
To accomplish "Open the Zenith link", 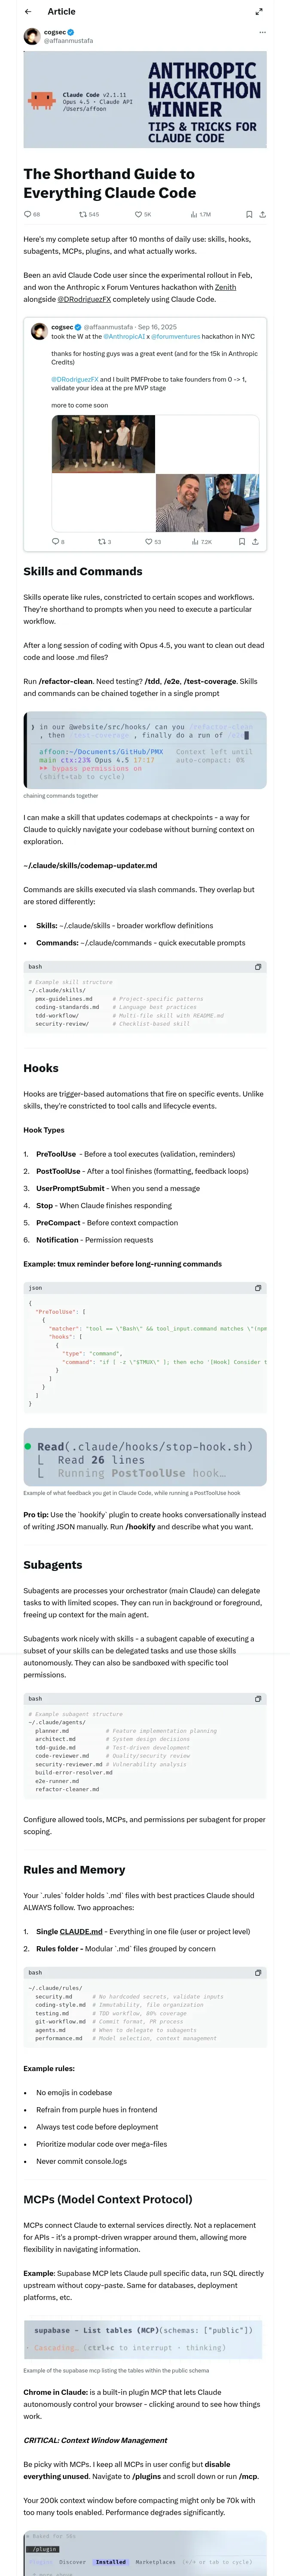I will [x=225, y=286].
